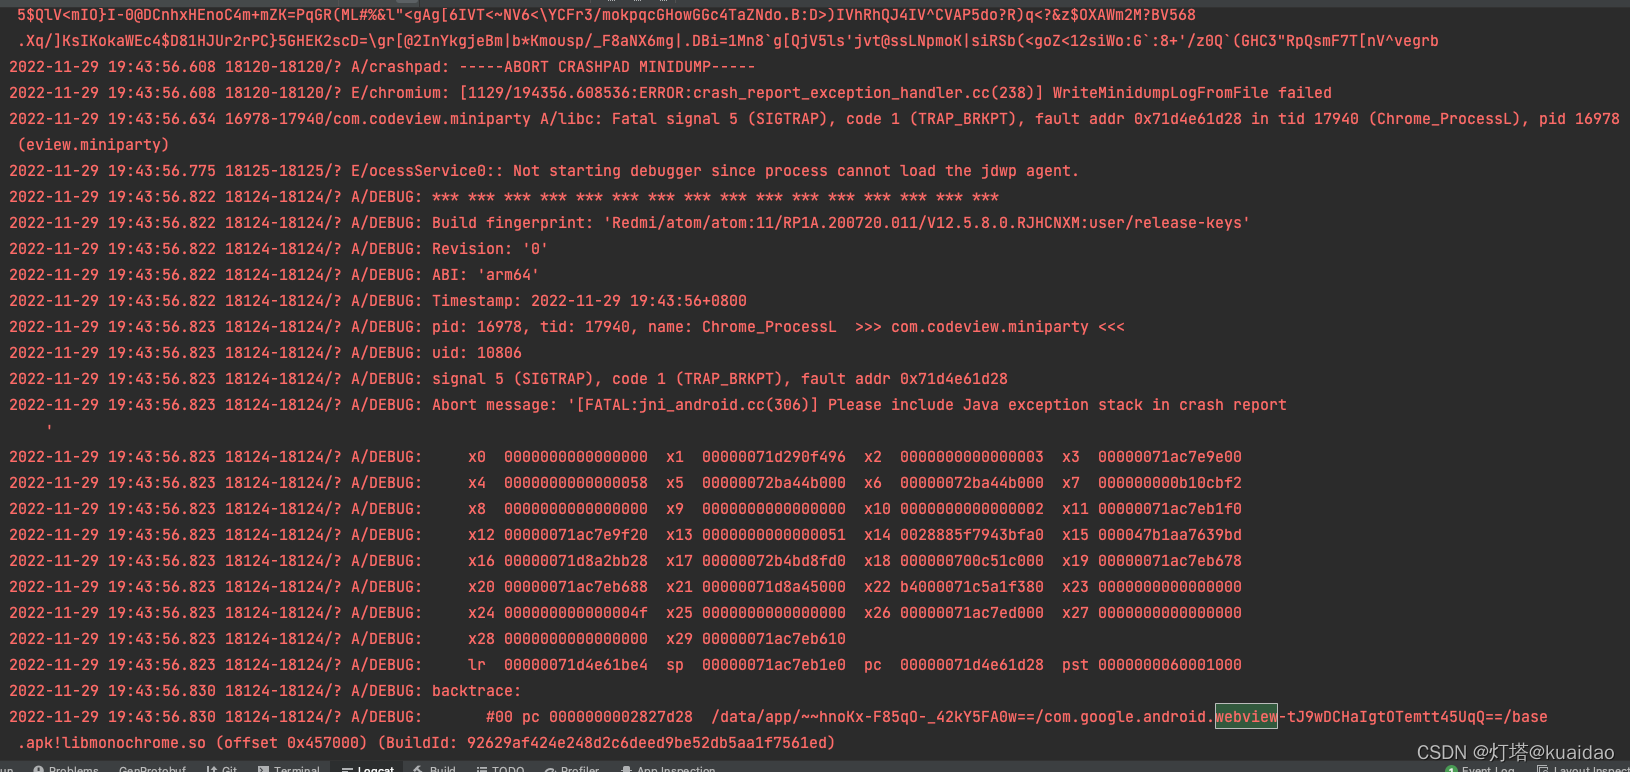Click the "backtrace:" log entry

[476, 691]
